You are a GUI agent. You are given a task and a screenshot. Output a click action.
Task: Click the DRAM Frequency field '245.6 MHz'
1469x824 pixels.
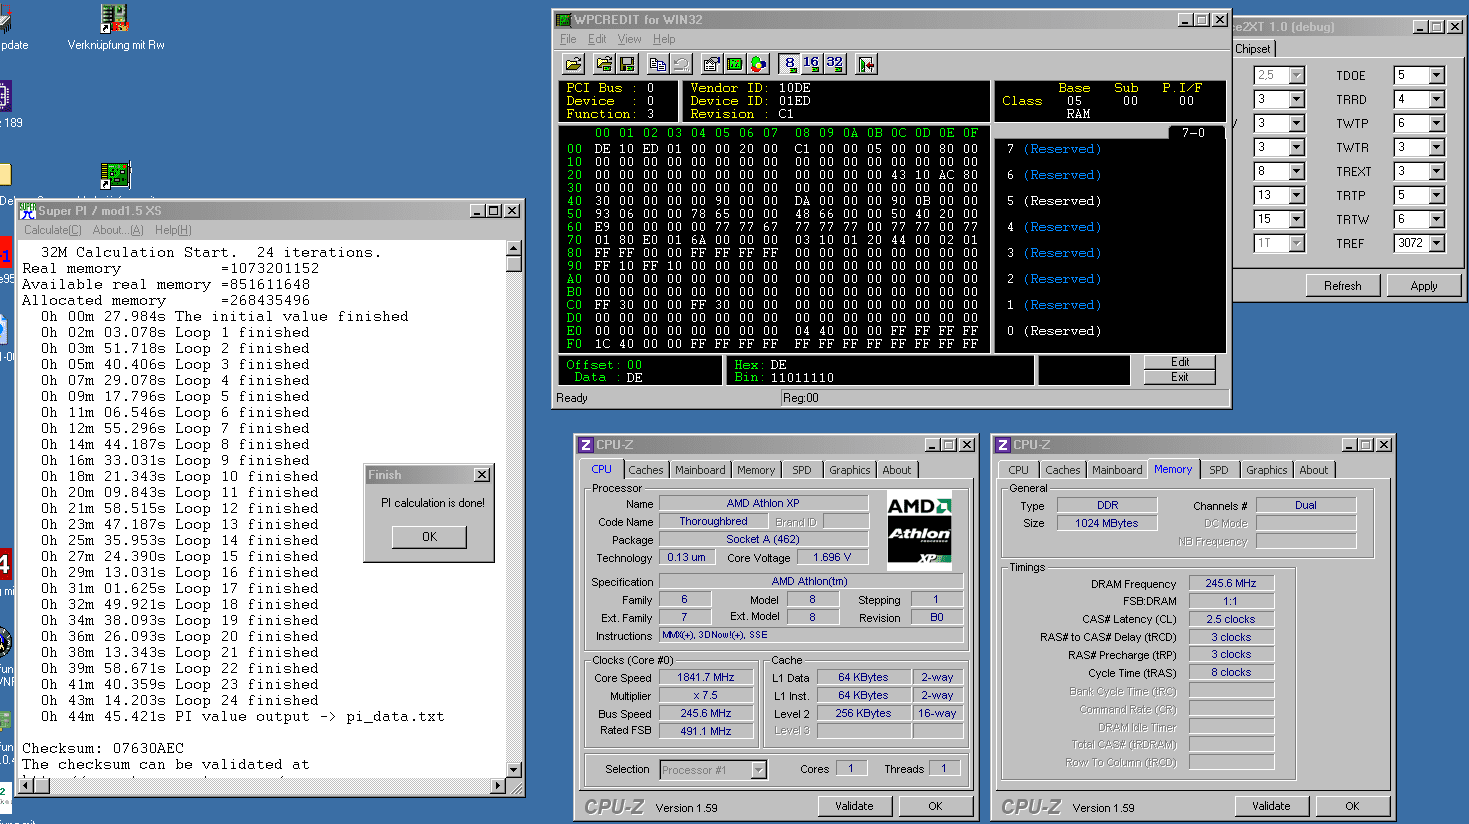tap(1231, 583)
